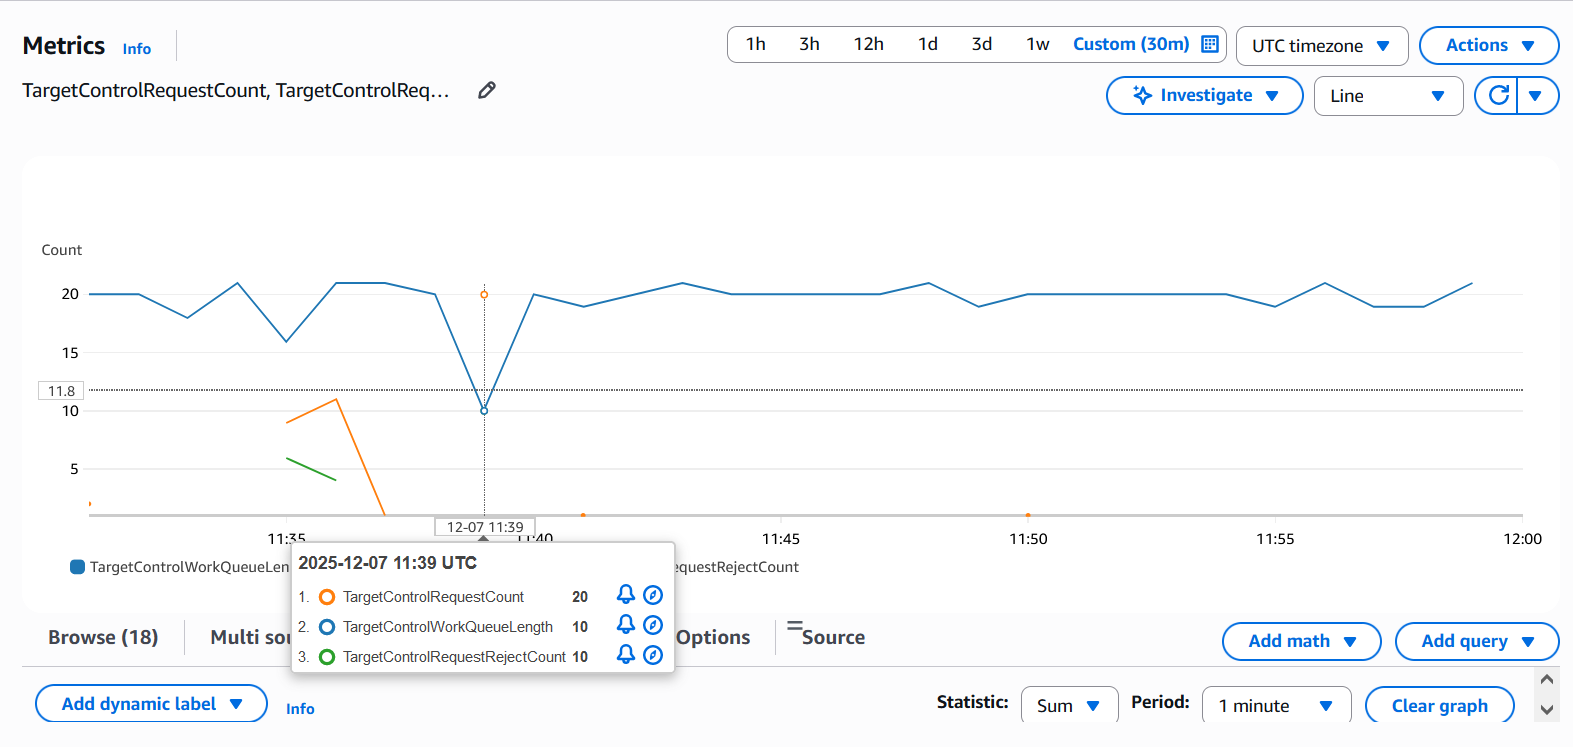Image resolution: width=1573 pixels, height=747 pixels.
Task: Click the compass icon for TargetControlWorkQueueLength
Action: (x=653, y=625)
